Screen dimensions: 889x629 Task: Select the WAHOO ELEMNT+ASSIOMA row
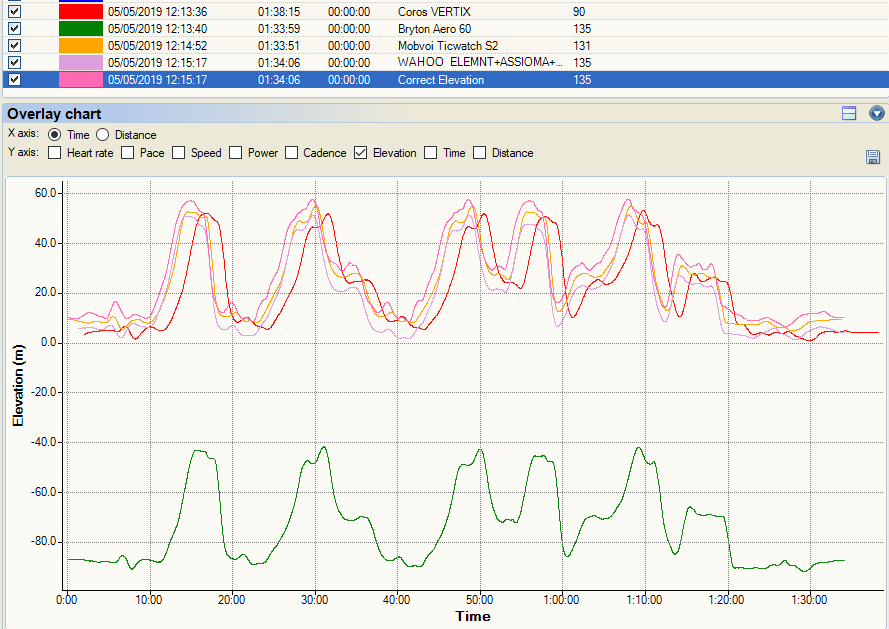click(480, 63)
